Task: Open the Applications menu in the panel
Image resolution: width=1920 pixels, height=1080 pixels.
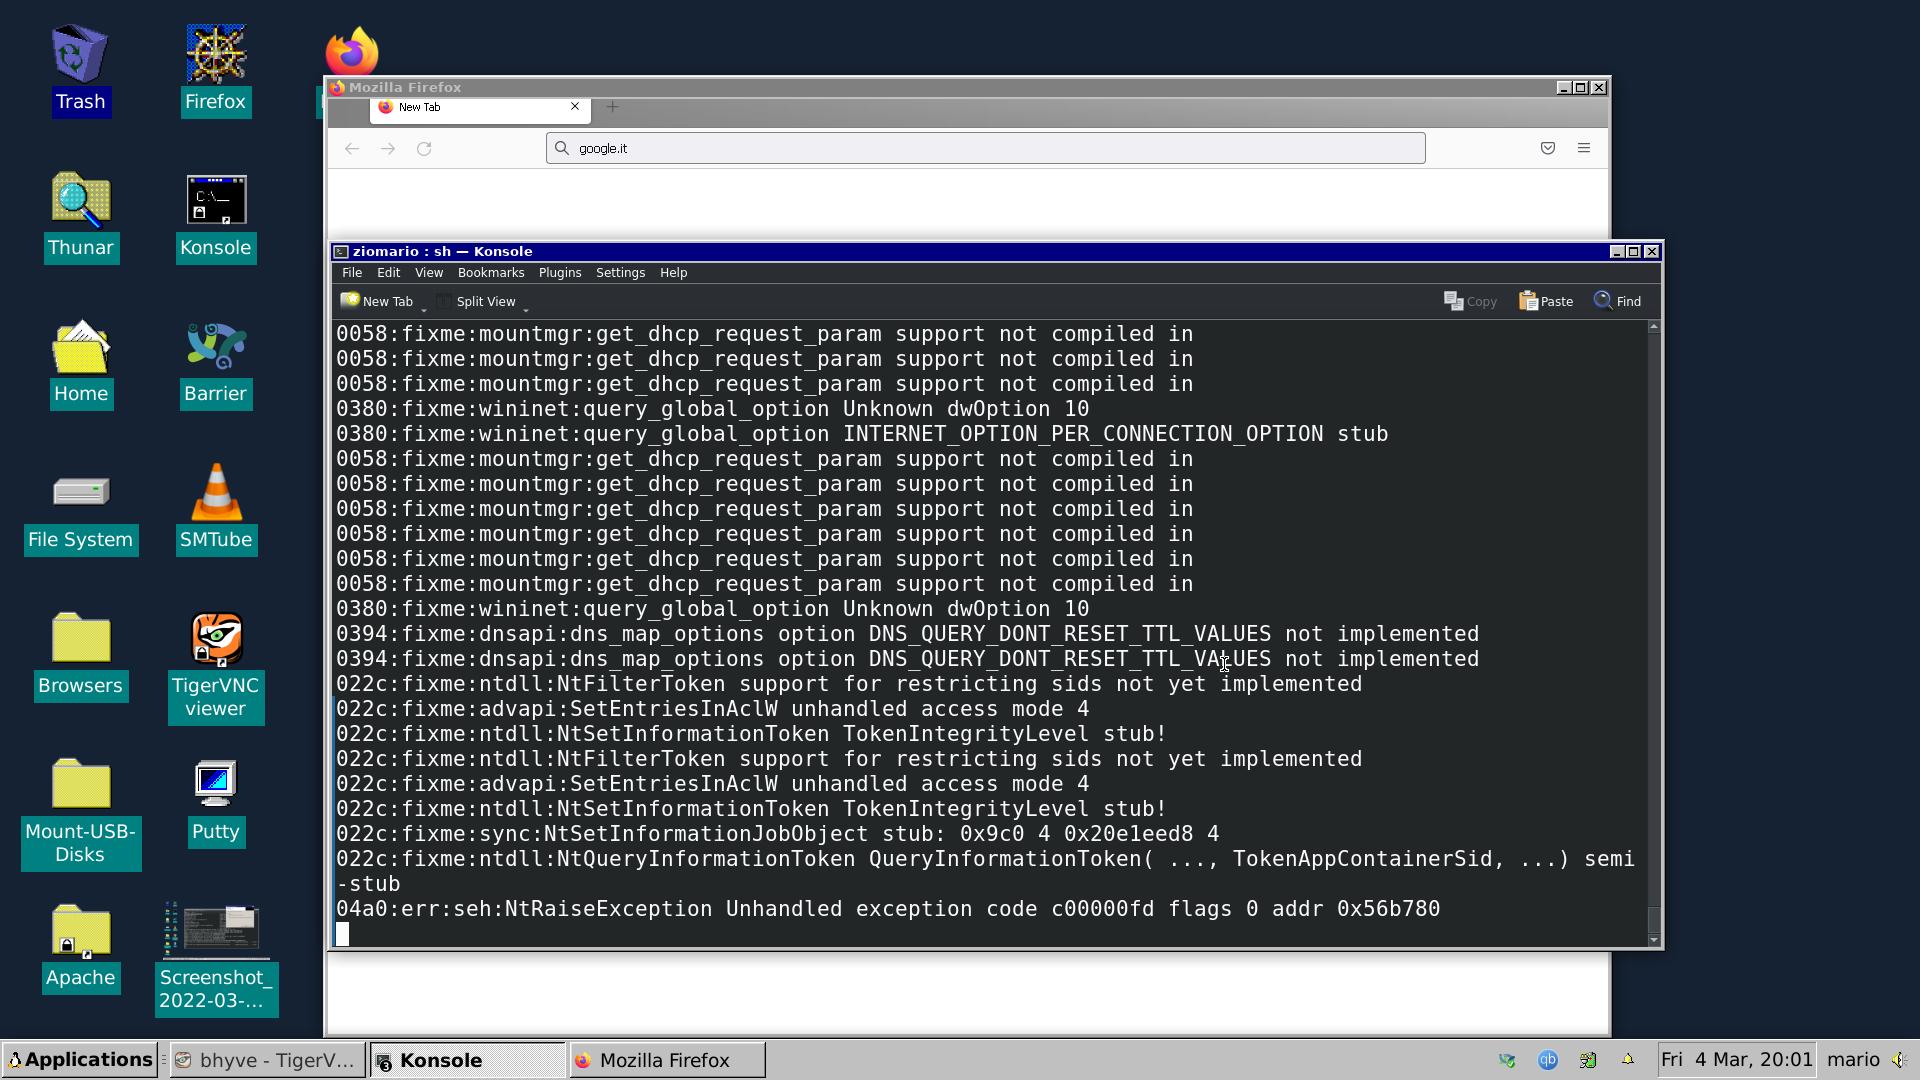Action: click(x=80, y=1060)
